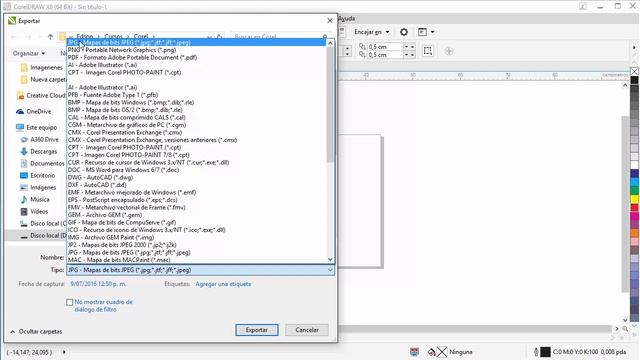Click the color proofing status icon
Screen dimensions: 640x360
414,352
